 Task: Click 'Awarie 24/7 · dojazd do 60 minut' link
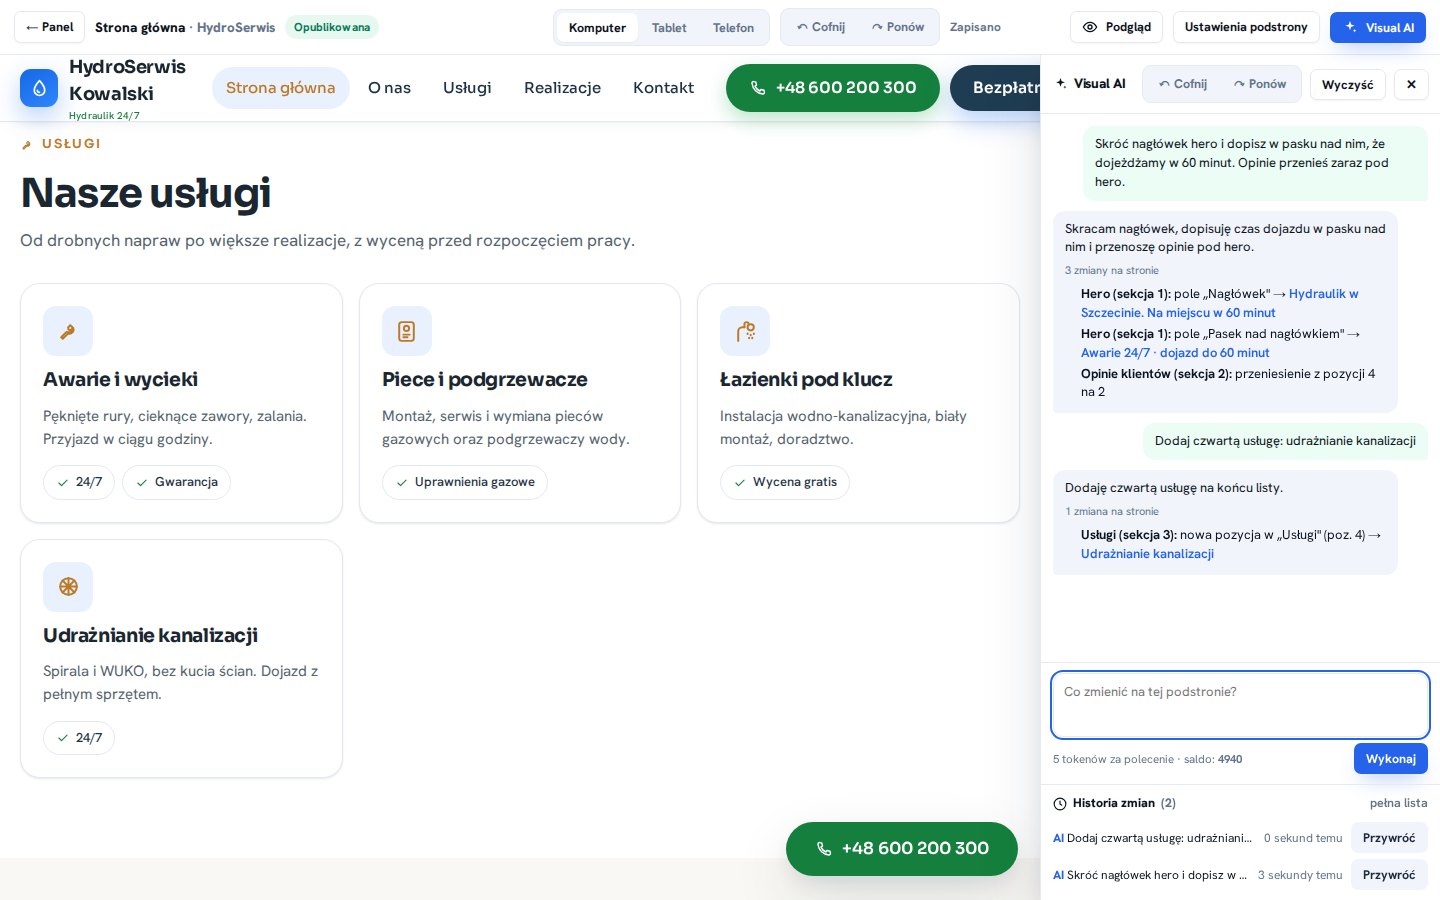pos(1175,353)
